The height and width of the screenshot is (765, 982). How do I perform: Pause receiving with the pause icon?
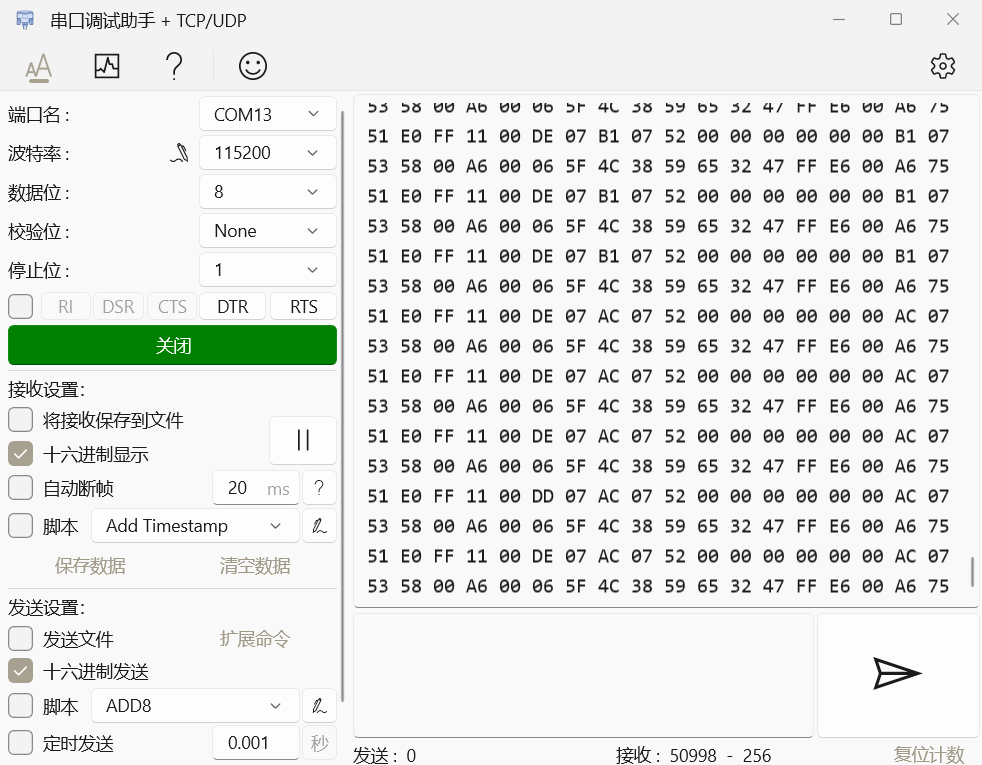[x=303, y=440]
